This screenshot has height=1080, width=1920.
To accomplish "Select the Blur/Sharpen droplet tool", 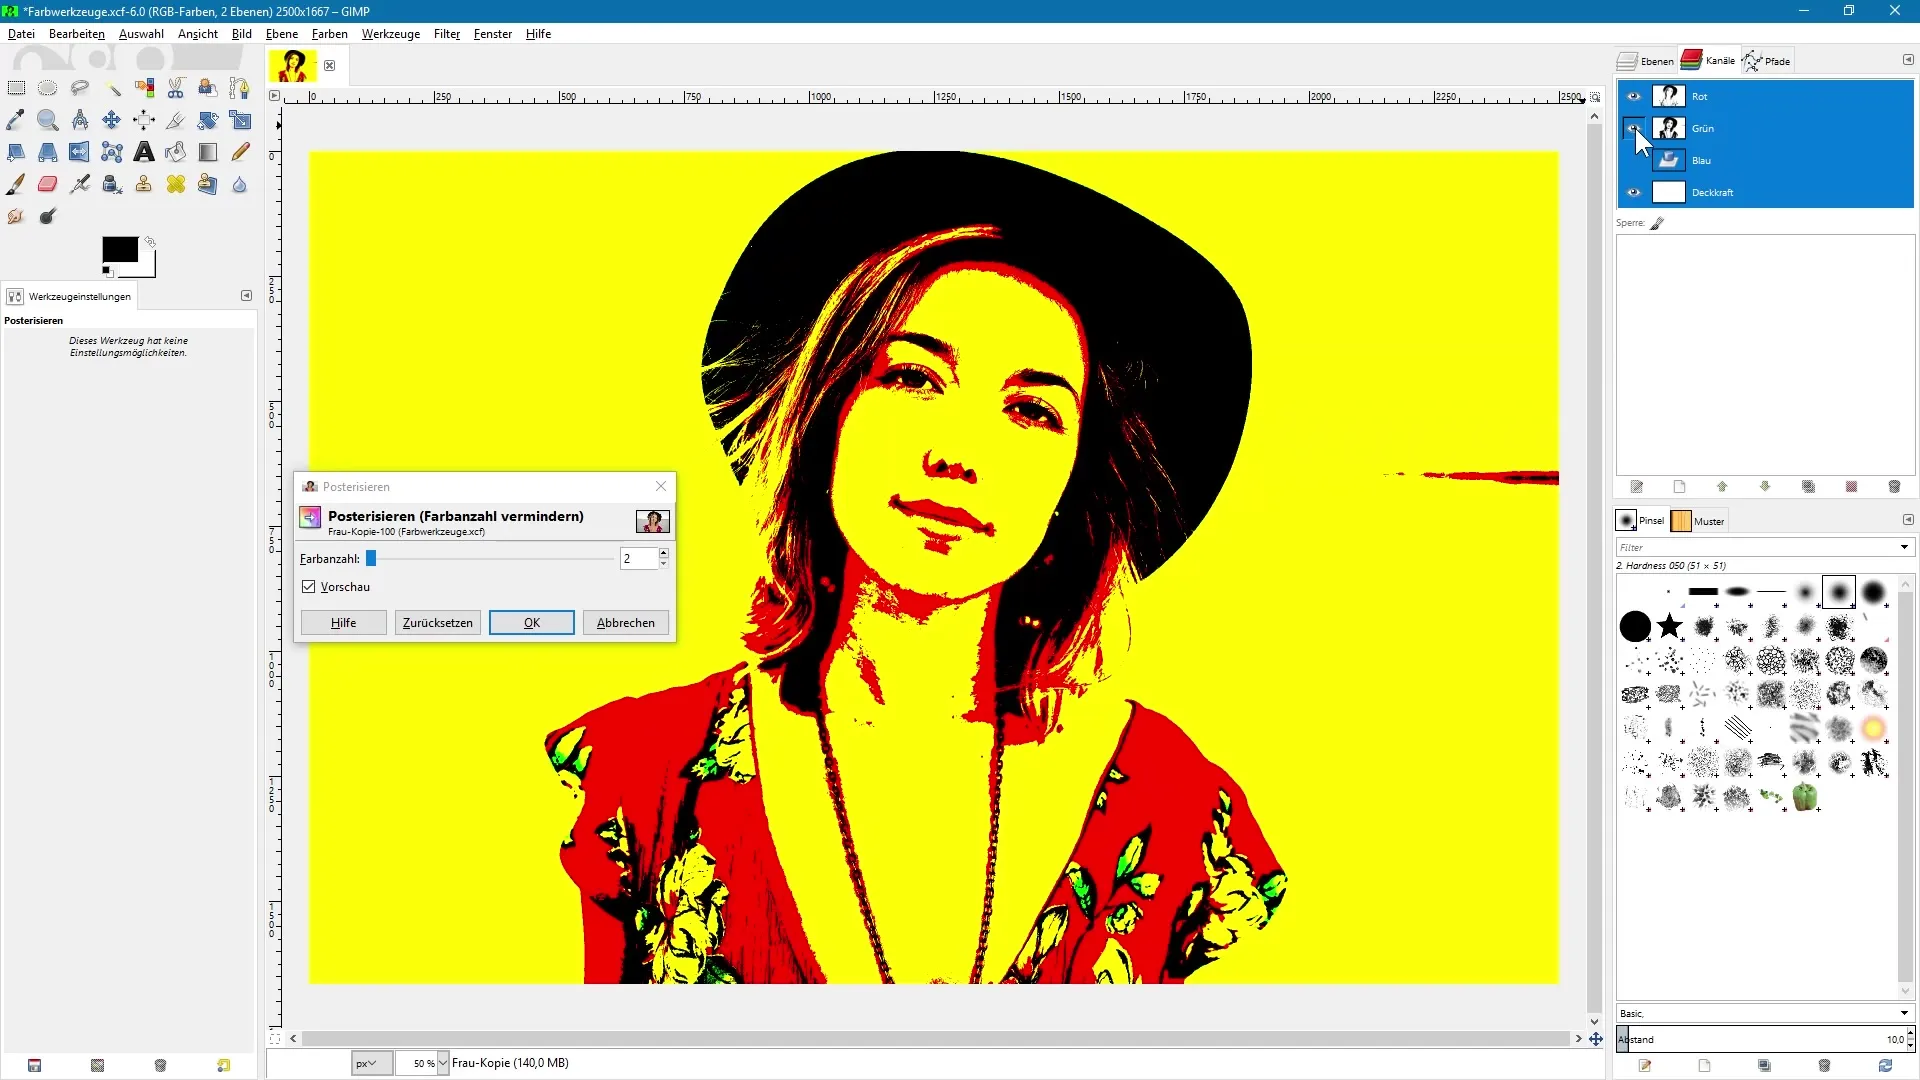I will click(240, 184).
